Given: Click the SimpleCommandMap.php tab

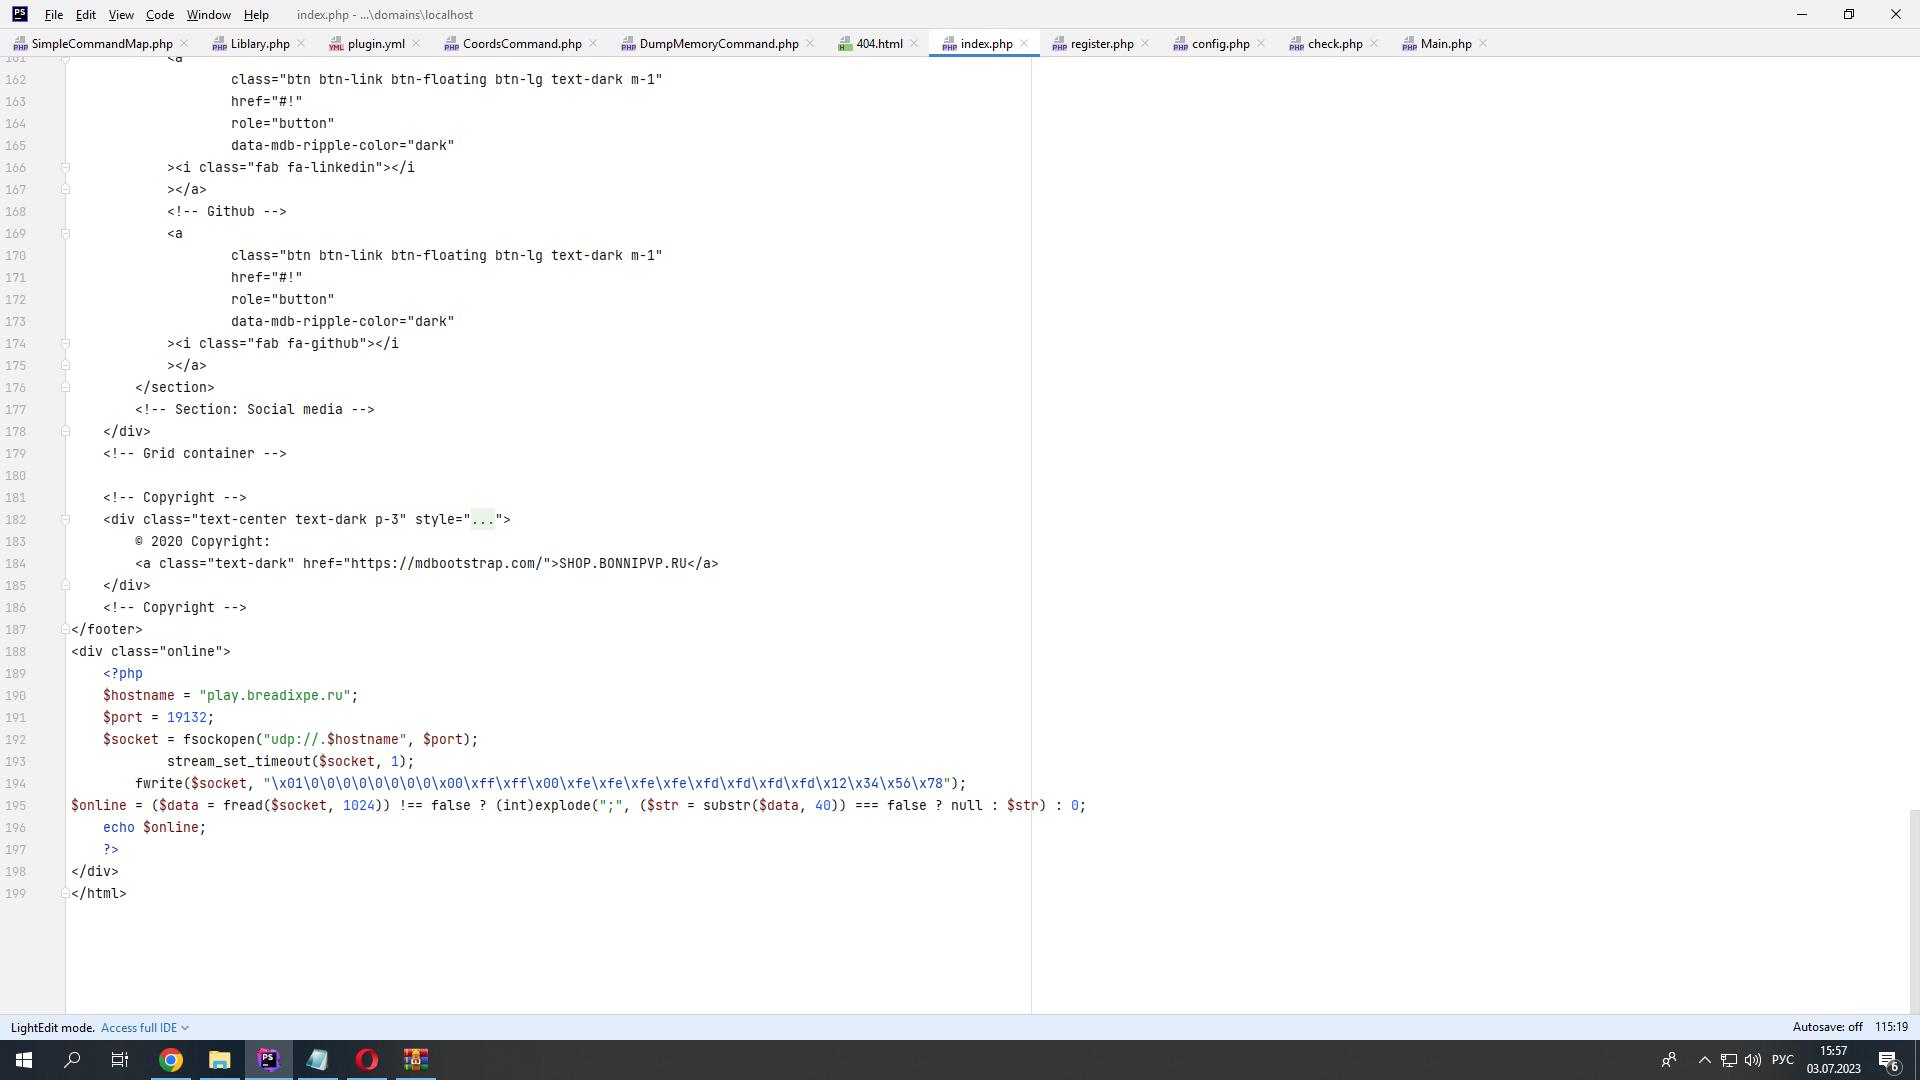Looking at the screenshot, I should 102,44.
